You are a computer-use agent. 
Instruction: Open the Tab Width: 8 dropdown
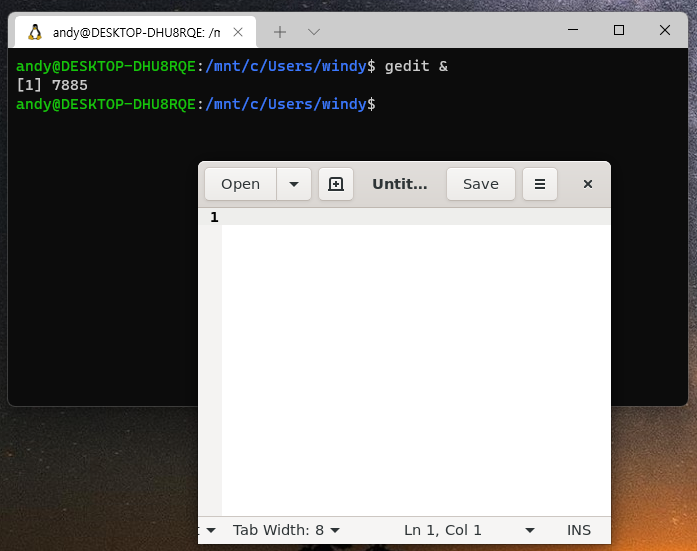point(286,530)
